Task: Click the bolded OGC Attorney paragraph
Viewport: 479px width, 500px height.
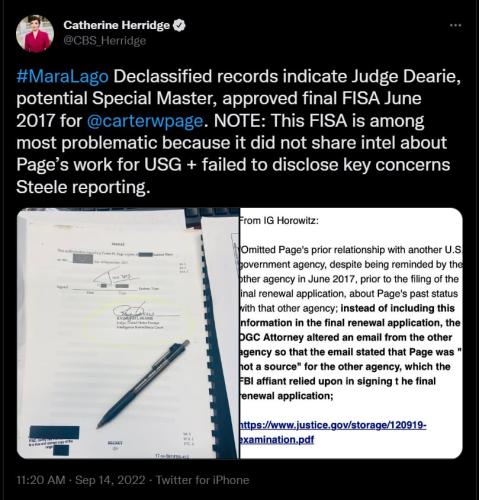Action: point(350,352)
